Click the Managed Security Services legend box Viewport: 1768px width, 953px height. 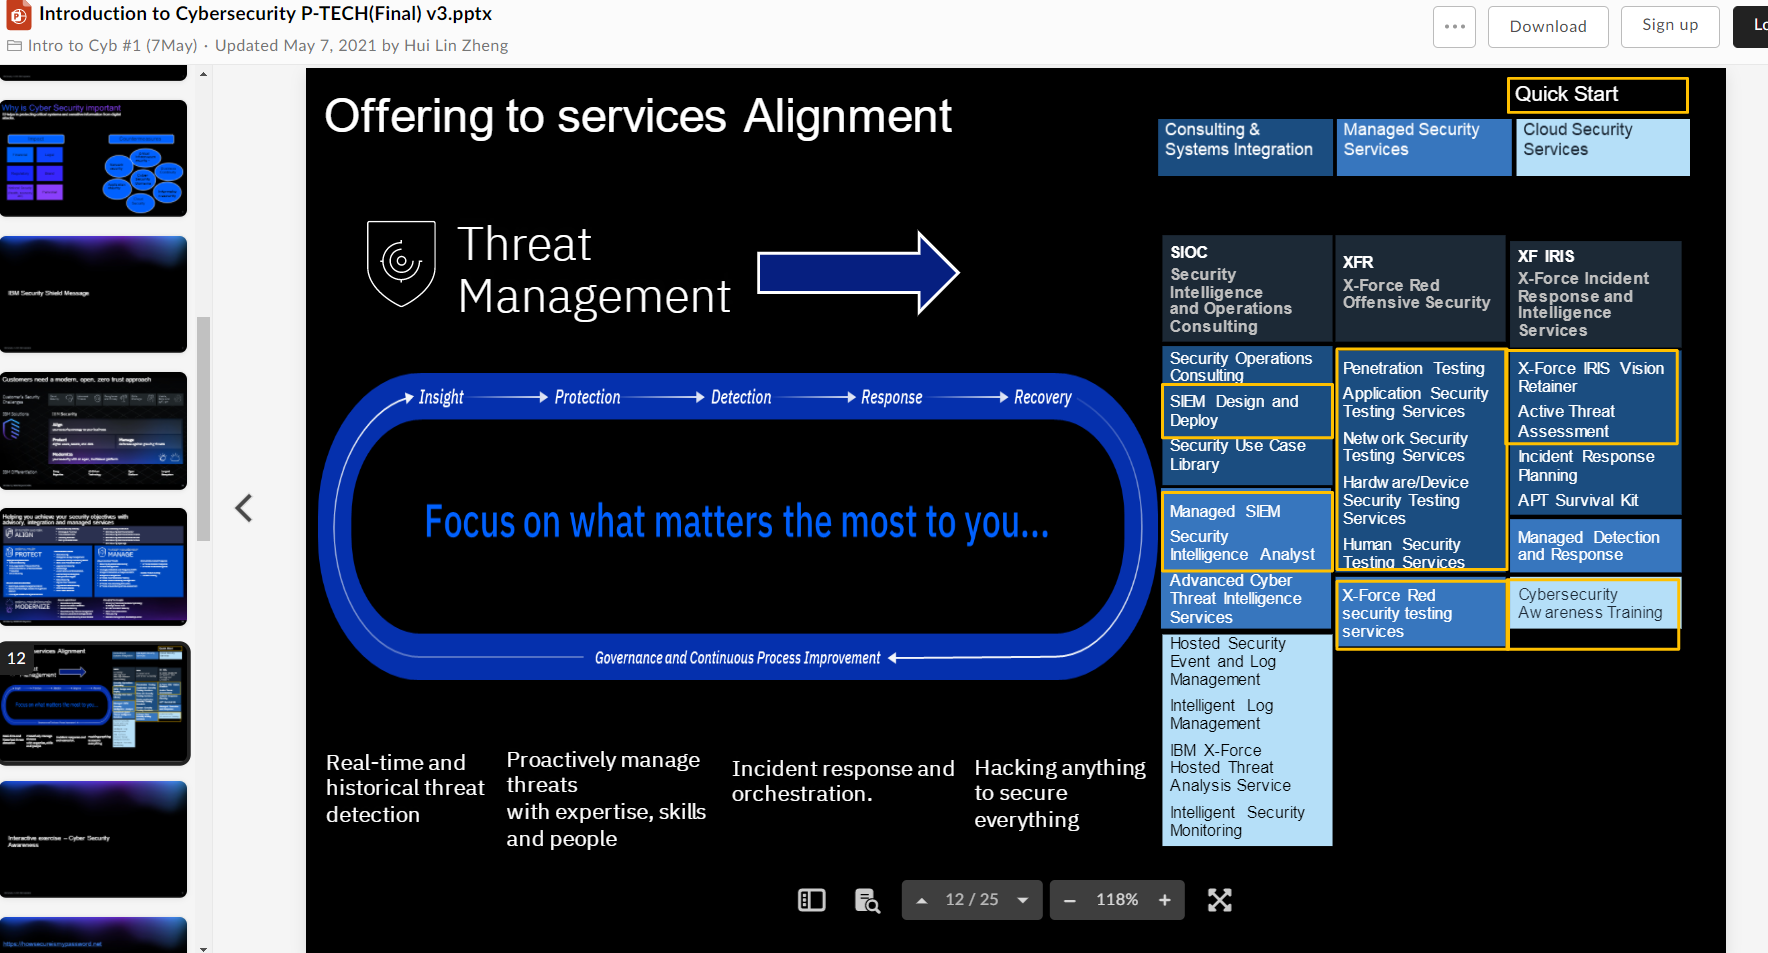[x=1424, y=147]
